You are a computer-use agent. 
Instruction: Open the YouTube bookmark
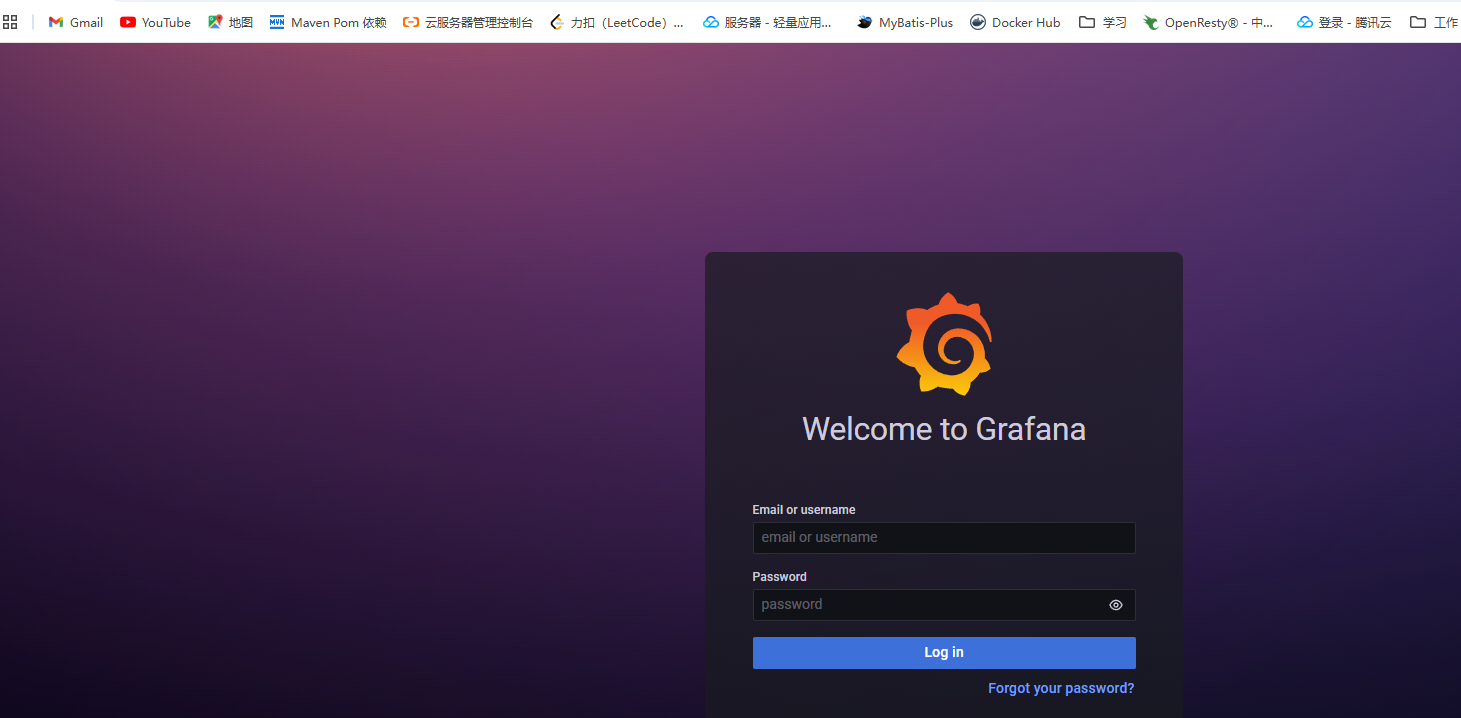pos(155,22)
